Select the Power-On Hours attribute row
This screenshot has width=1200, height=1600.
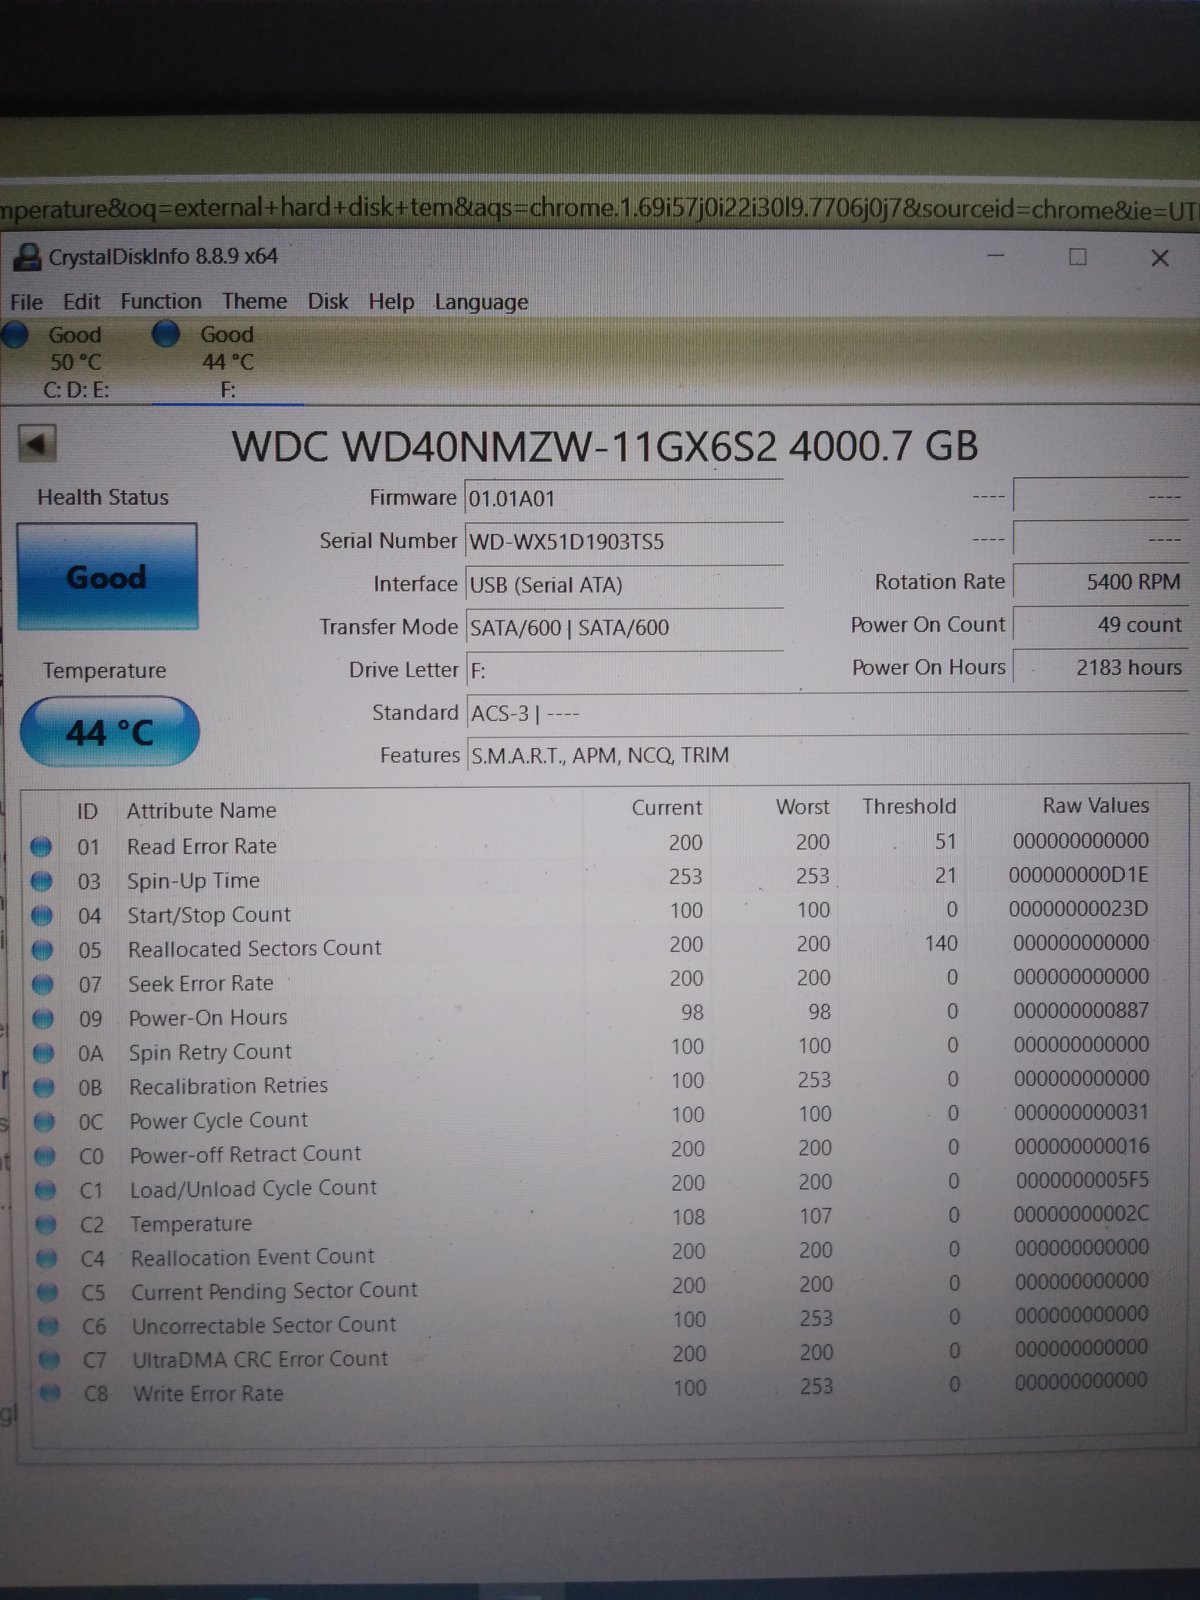(x=208, y=1017)
